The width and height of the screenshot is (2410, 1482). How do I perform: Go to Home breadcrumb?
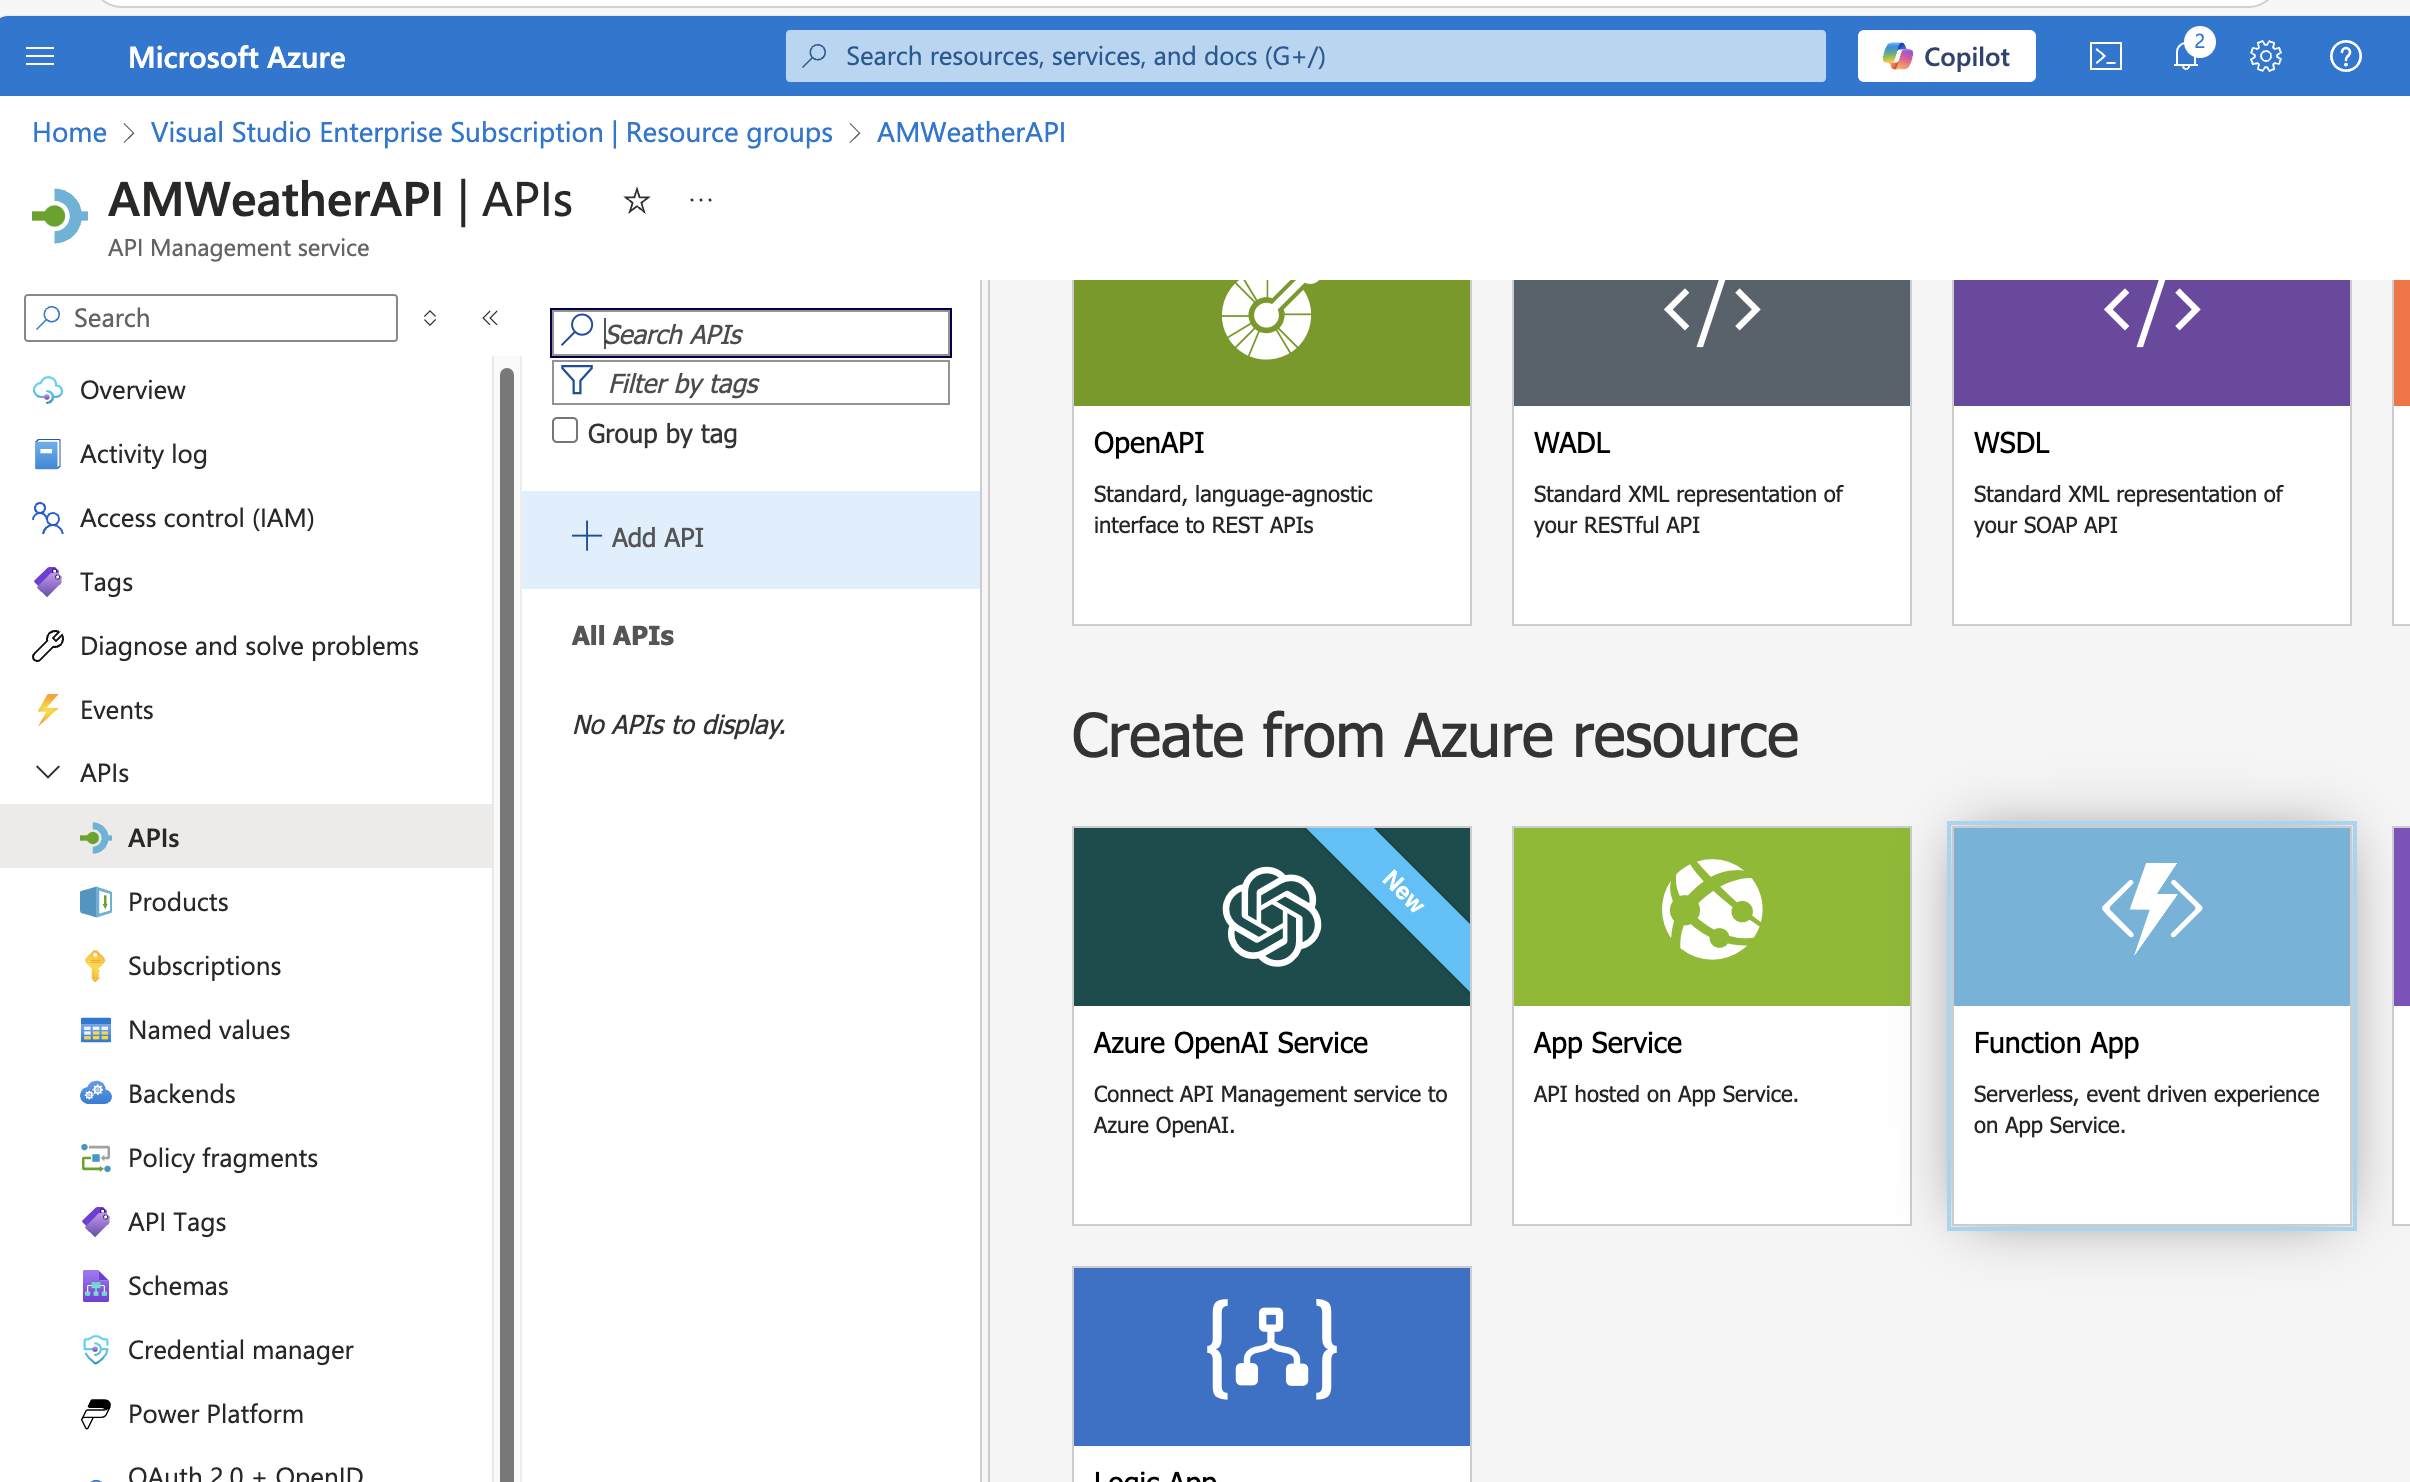(x=69, y=132)
